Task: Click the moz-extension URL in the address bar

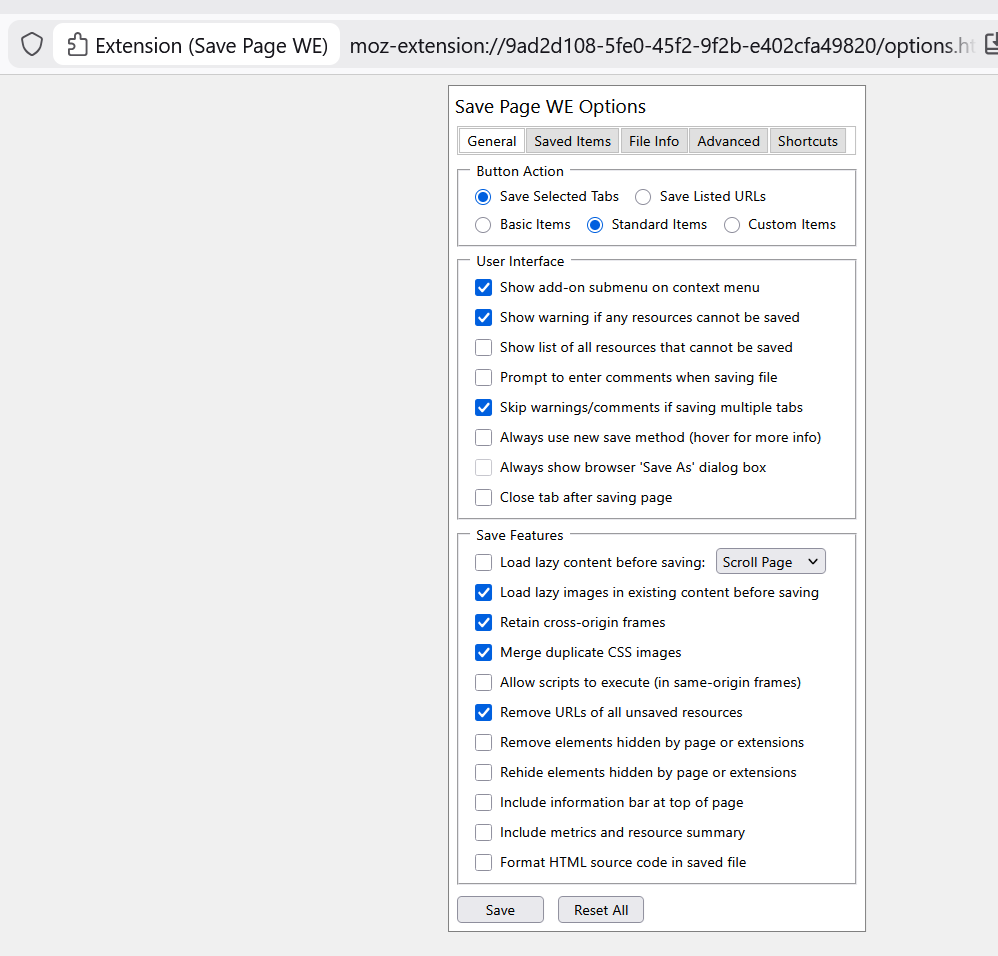Action: point(660,46)
